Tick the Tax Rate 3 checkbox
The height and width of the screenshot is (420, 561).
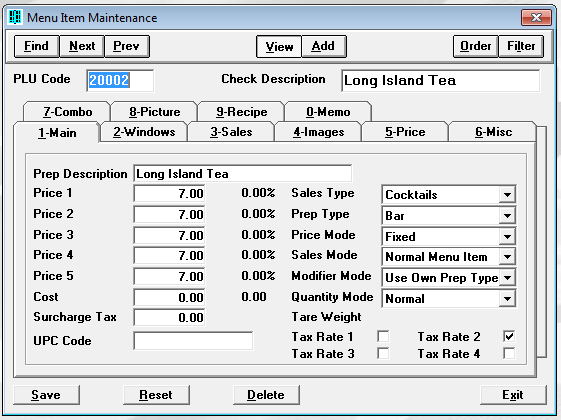click(x=383, y=353)
